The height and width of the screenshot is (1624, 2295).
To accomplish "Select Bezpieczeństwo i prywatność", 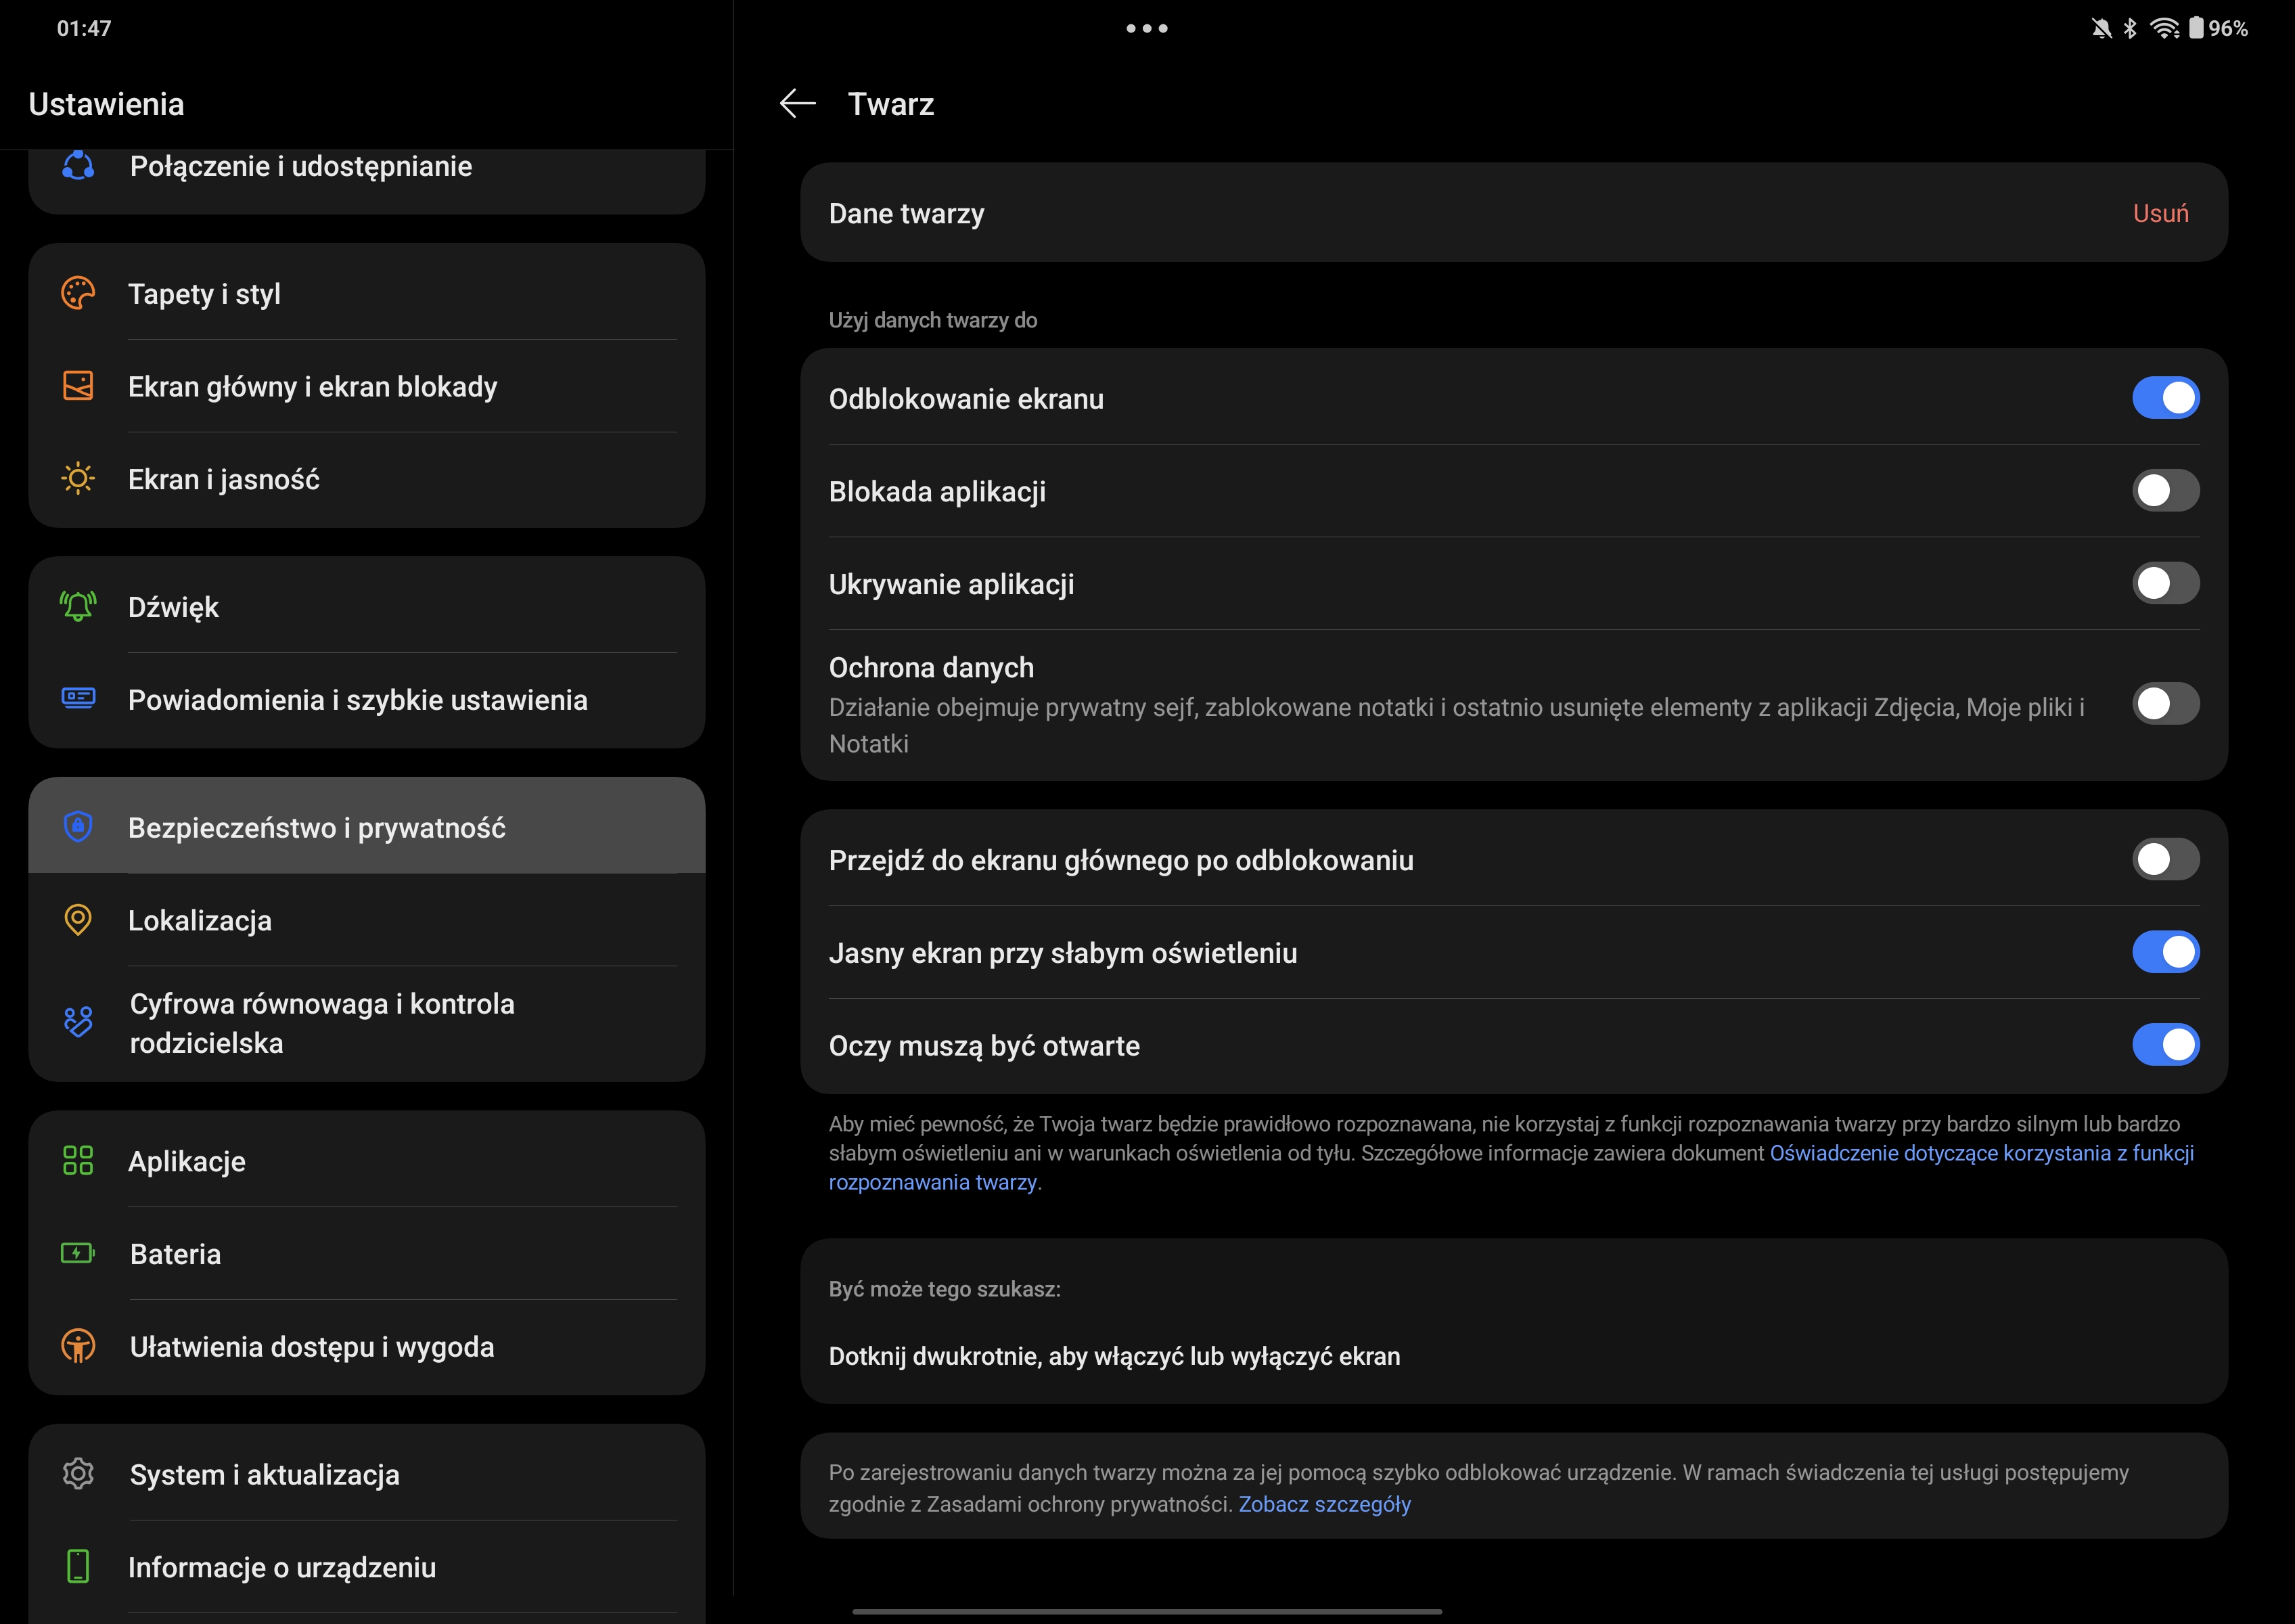I will click(367, 826).
